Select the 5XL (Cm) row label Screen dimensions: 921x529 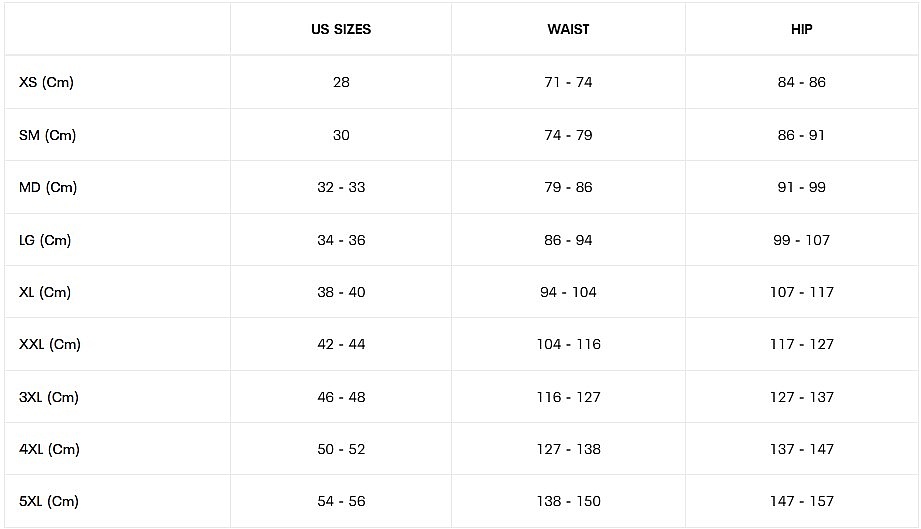tap(48, 501)
